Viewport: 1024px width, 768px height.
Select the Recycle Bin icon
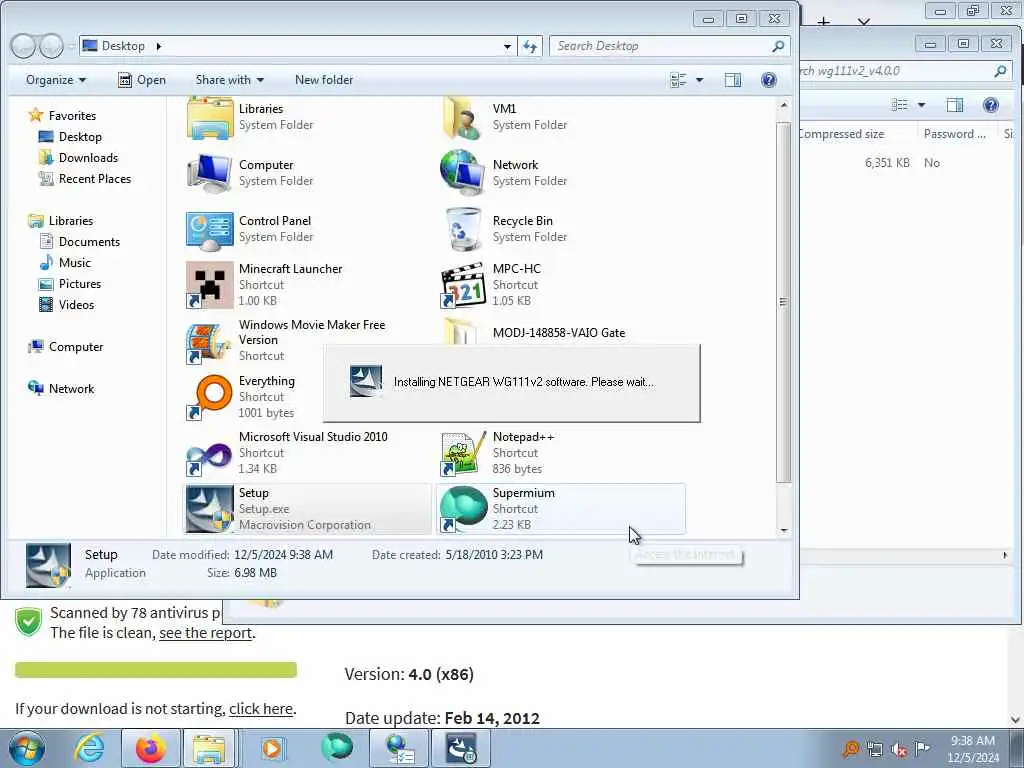[x=463, y=229]
